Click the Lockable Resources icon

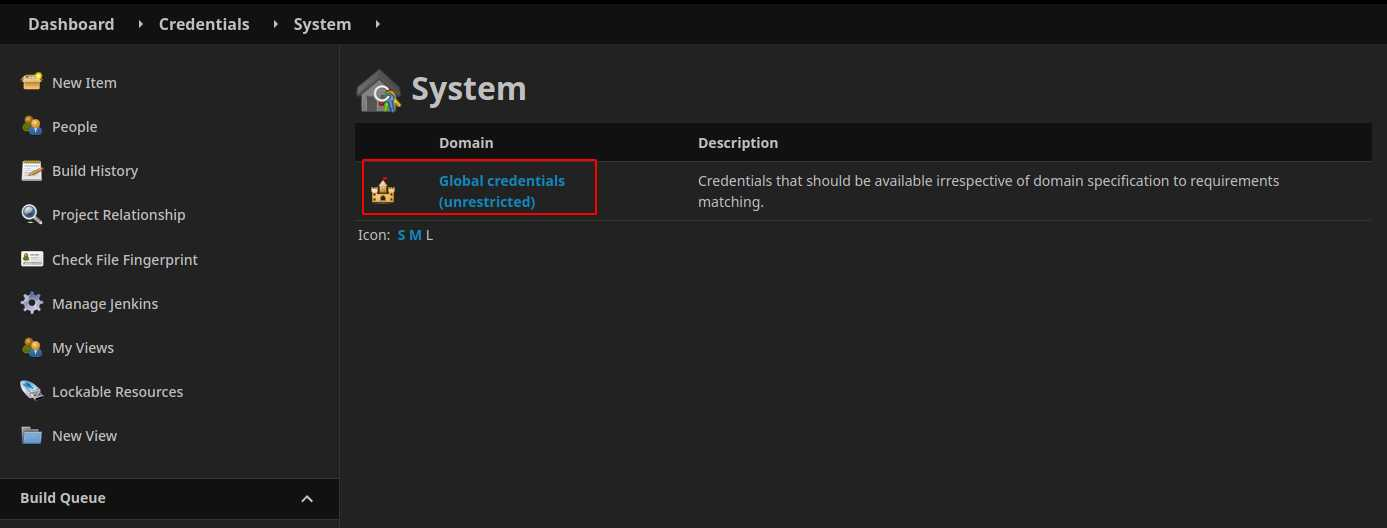32,391
